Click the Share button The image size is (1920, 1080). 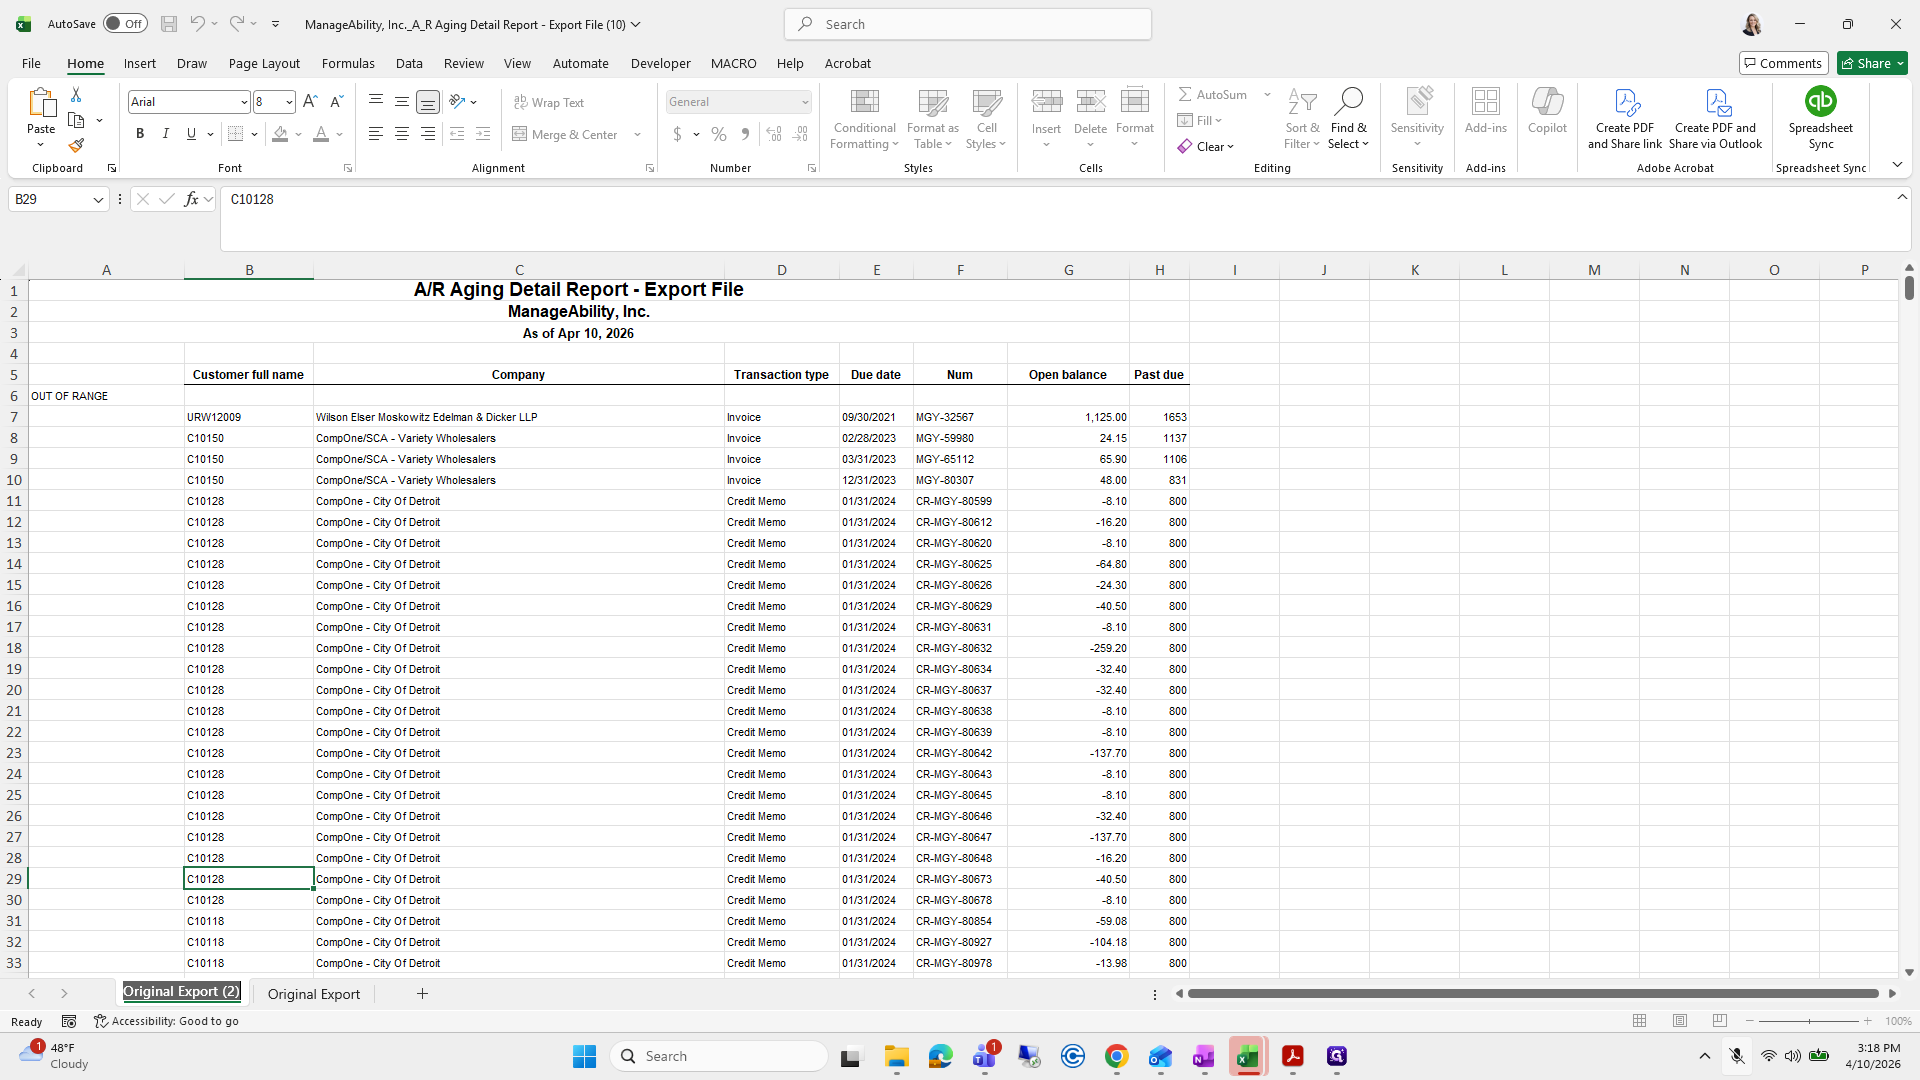1872,63
